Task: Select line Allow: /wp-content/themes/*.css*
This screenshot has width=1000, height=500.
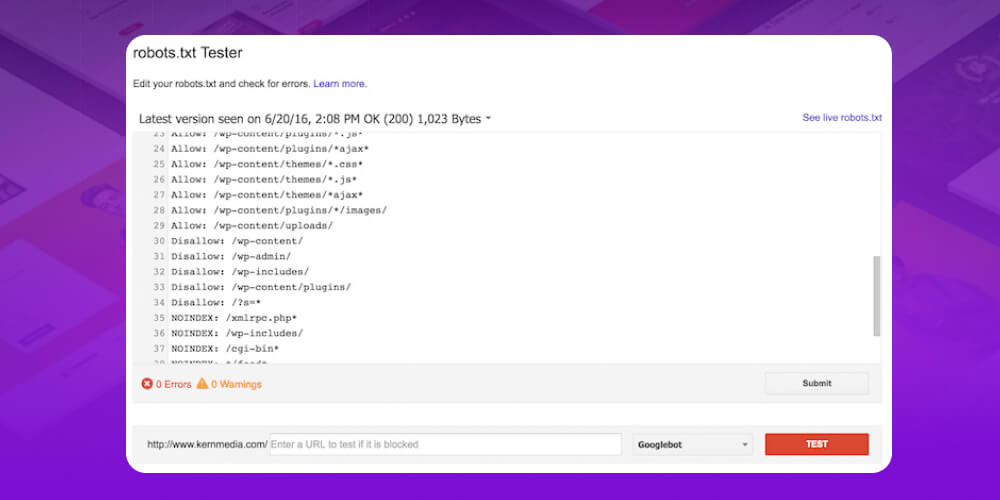Action: [267, 165]
